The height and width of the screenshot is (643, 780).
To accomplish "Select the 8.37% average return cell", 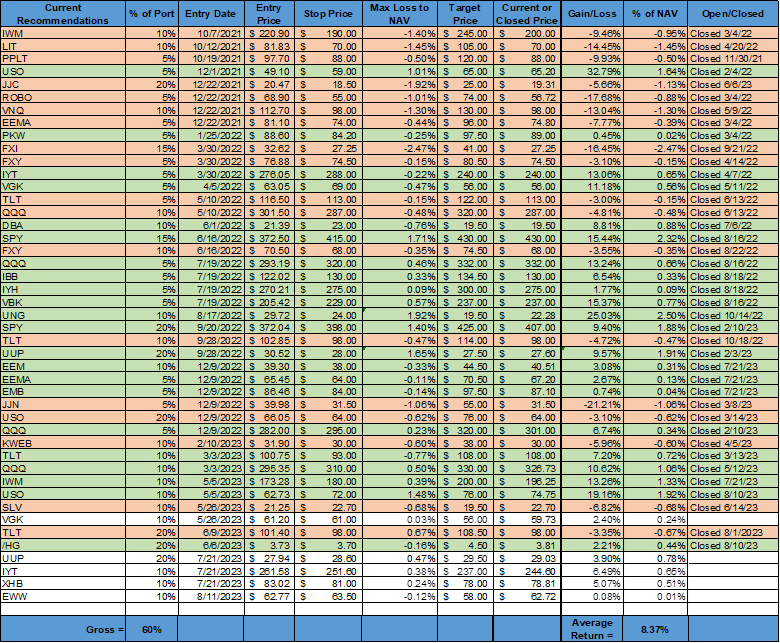I will 655,629.
